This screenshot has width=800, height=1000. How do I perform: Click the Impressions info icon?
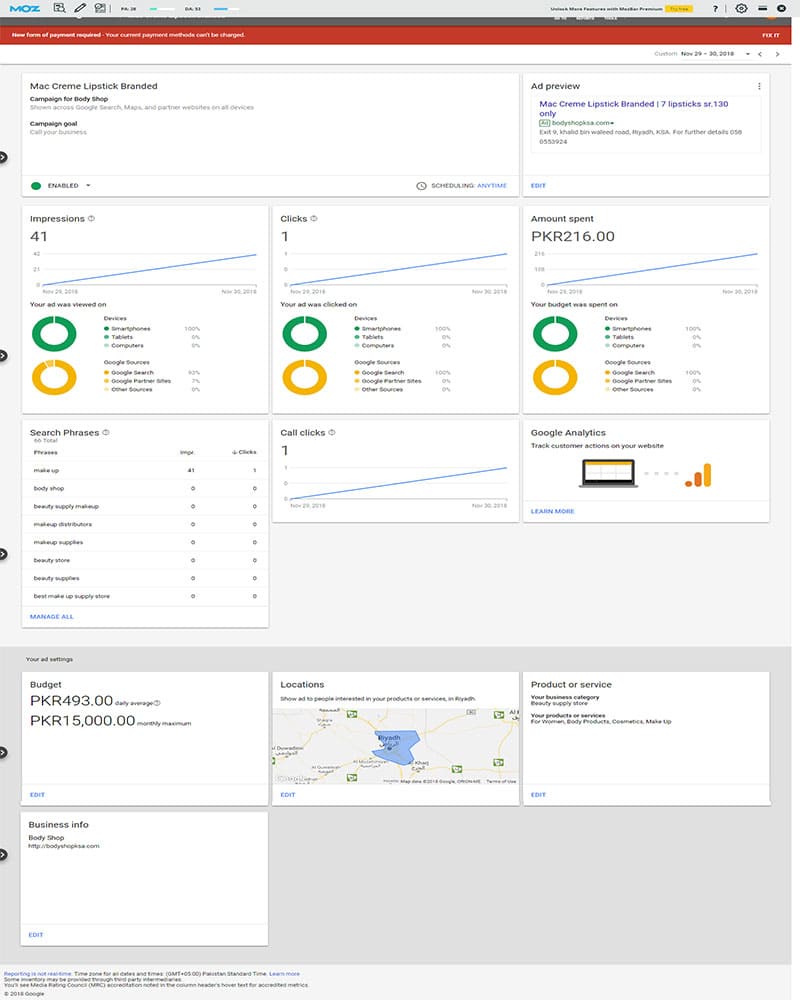(x=91, y=218)
